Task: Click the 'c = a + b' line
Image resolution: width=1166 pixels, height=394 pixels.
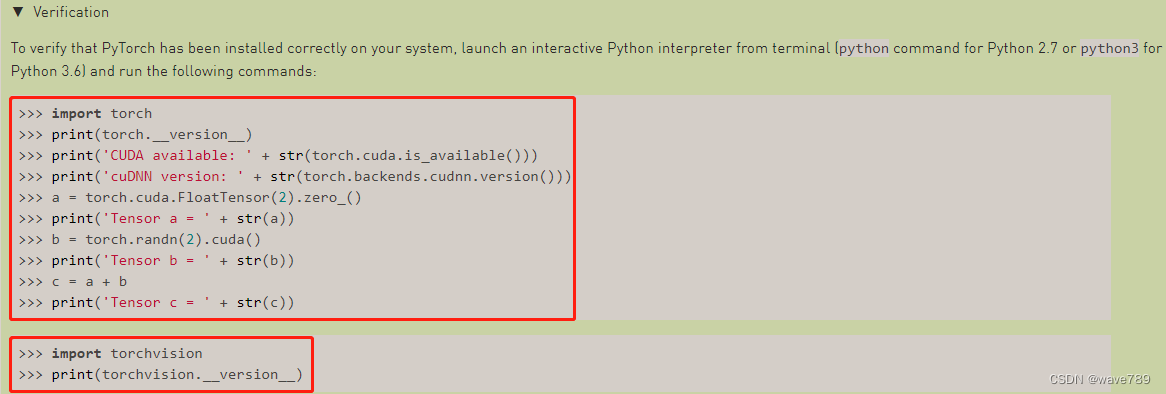Action: click(72, 282)
